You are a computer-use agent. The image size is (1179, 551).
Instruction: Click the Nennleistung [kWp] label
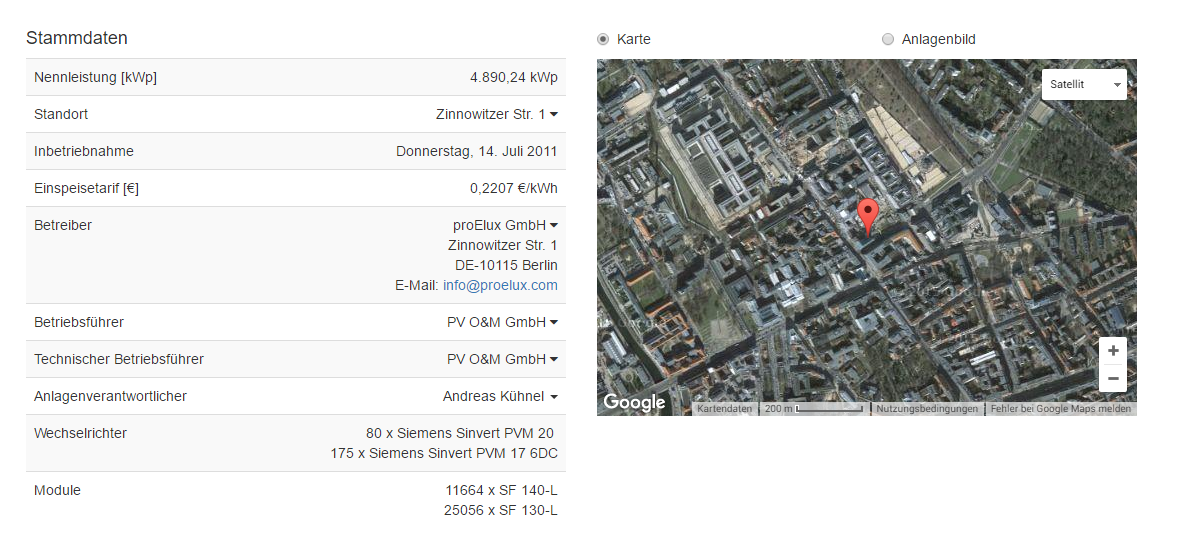(95, 77)
